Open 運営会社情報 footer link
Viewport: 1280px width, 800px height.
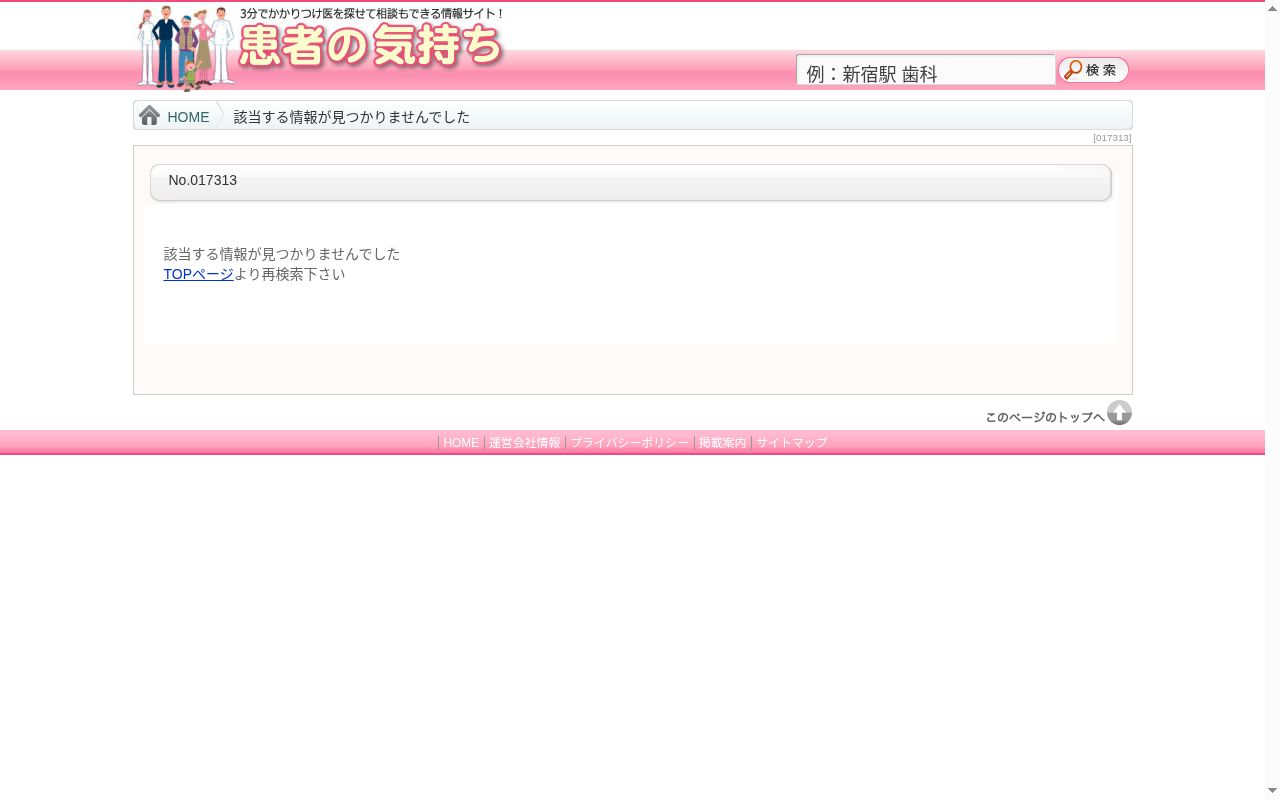524,443
